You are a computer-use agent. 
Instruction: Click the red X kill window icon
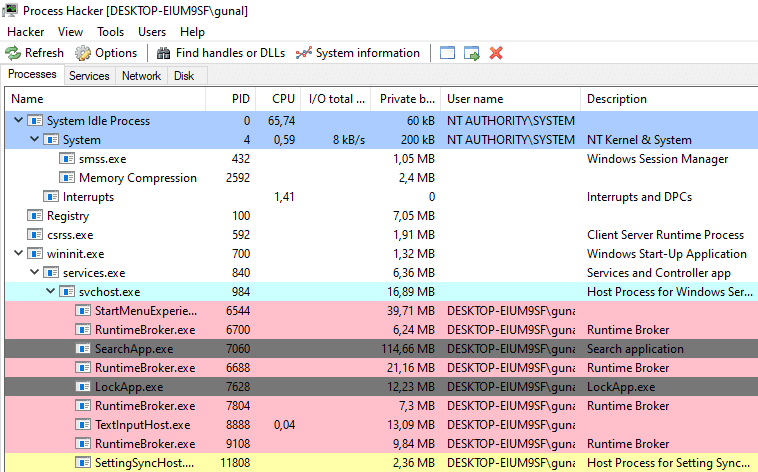[x=496, y=53]
